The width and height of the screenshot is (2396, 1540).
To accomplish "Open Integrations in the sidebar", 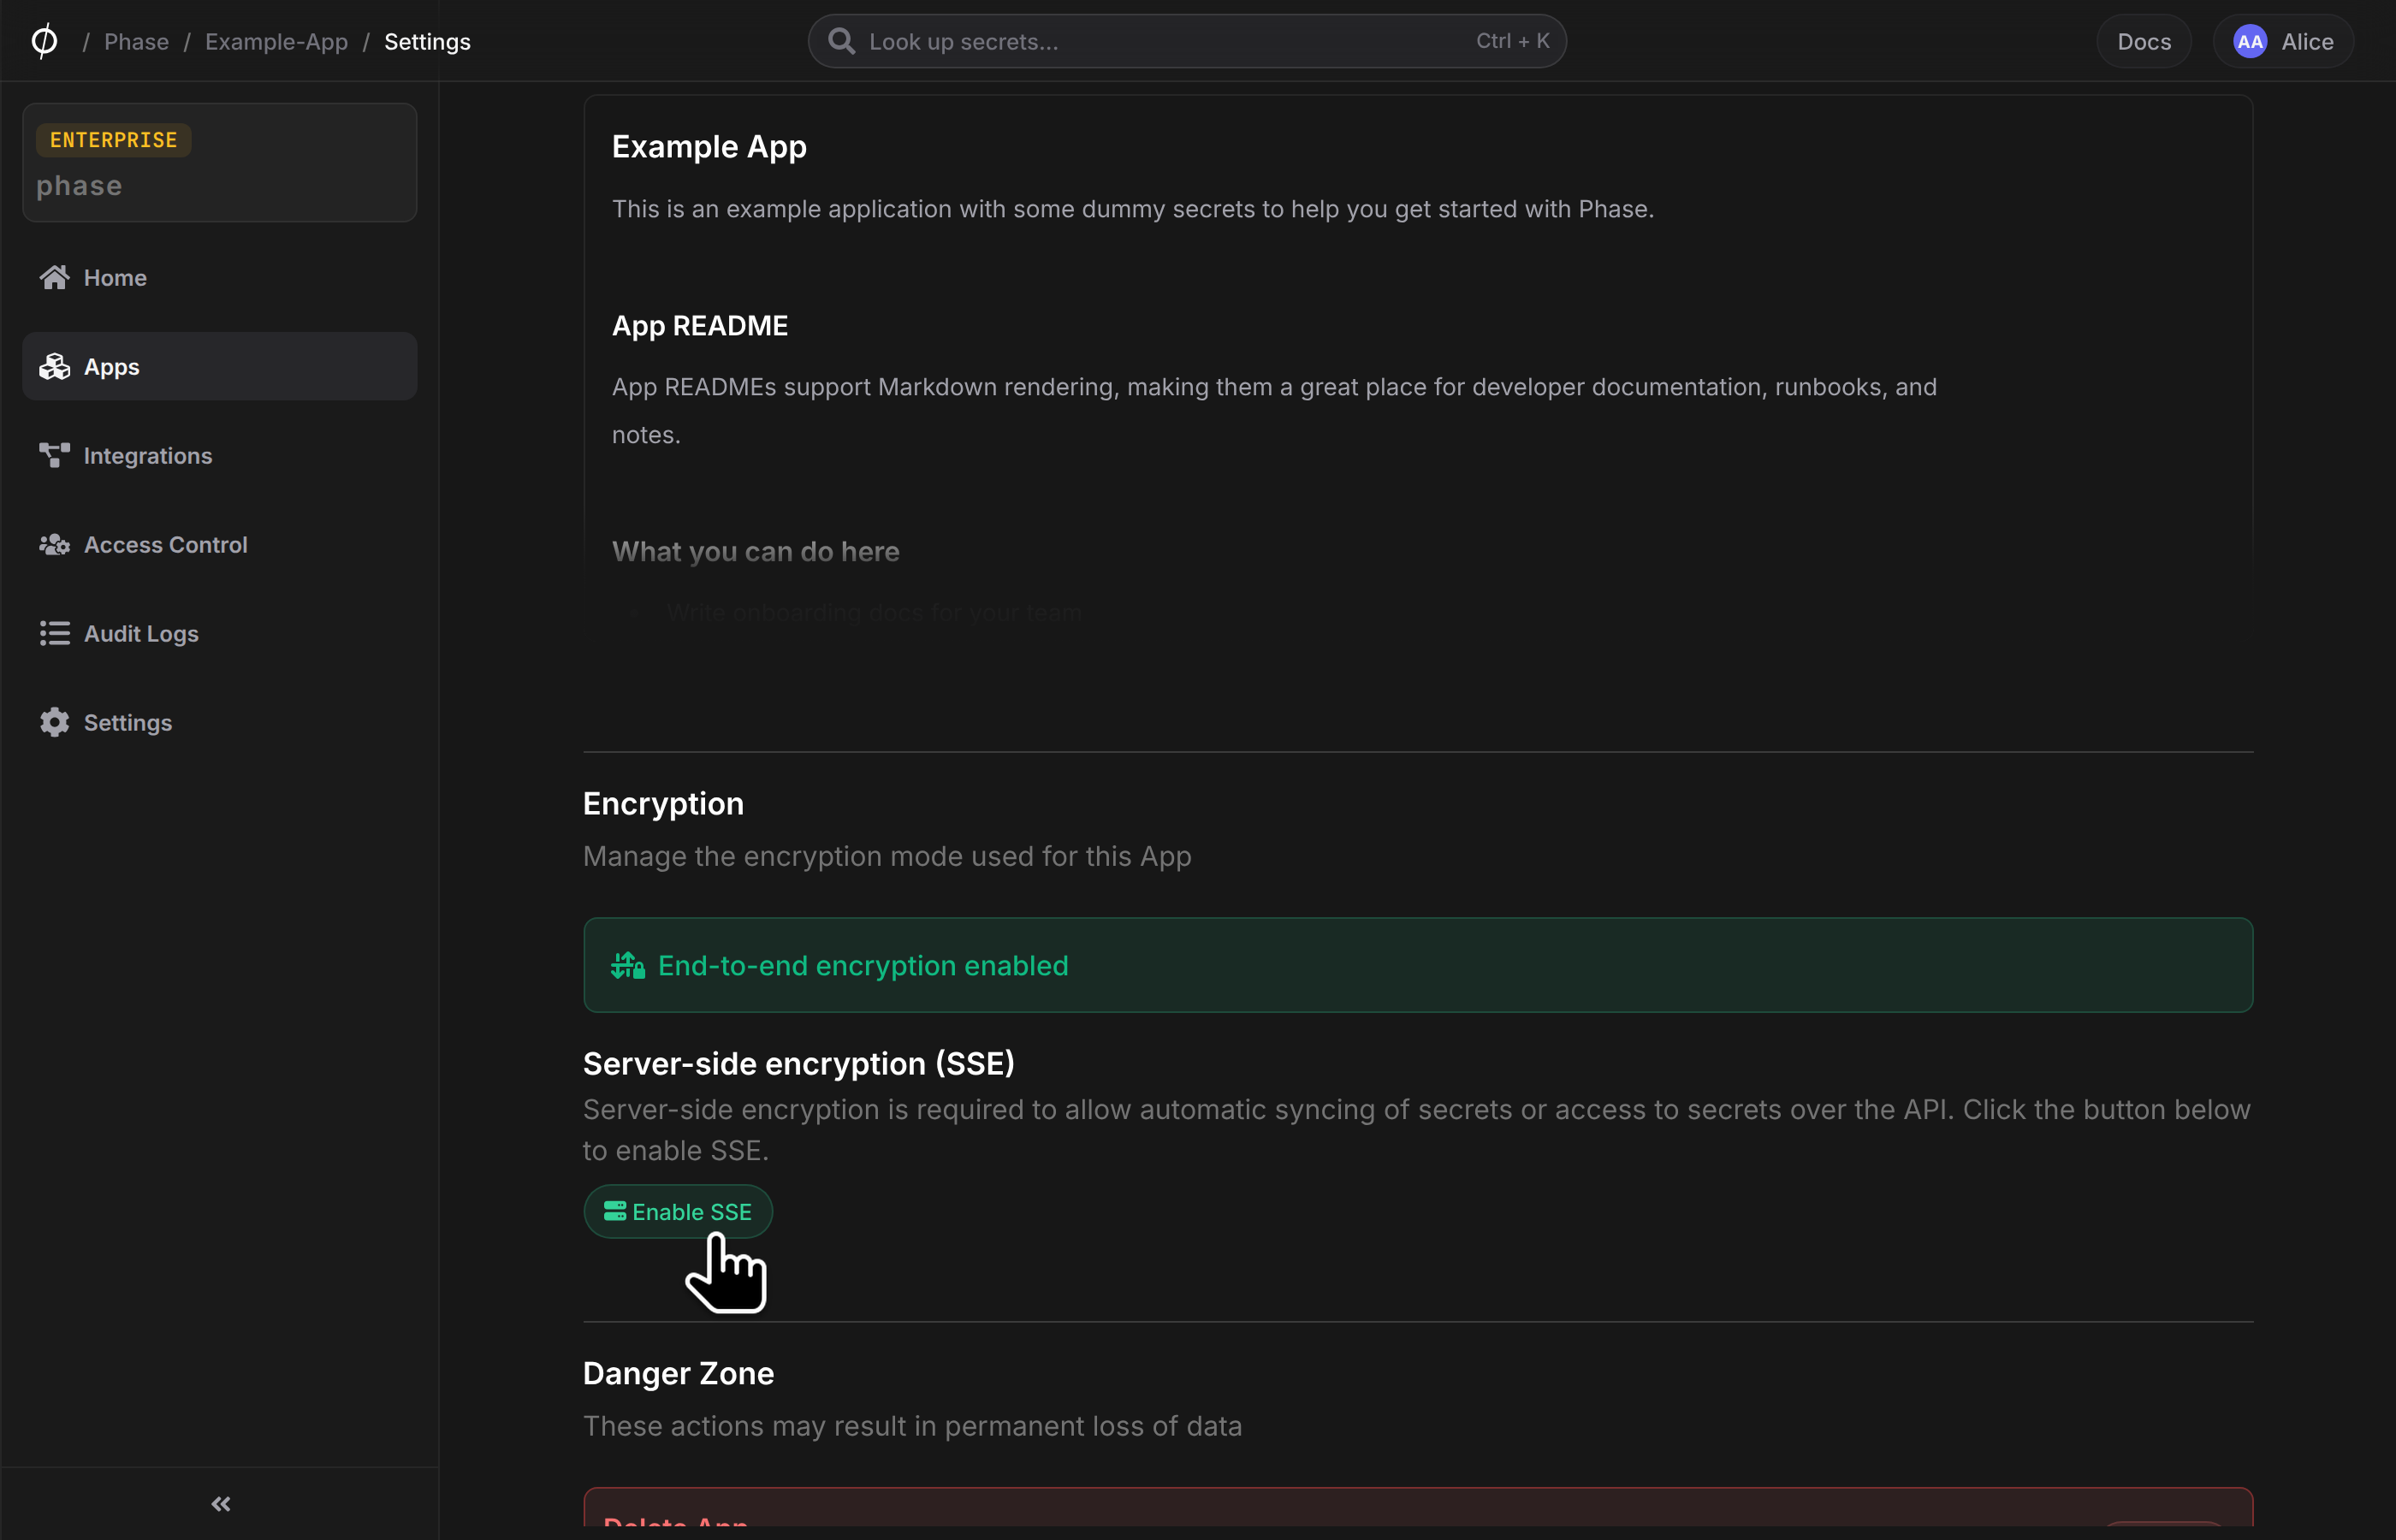I will coord(219,455).
